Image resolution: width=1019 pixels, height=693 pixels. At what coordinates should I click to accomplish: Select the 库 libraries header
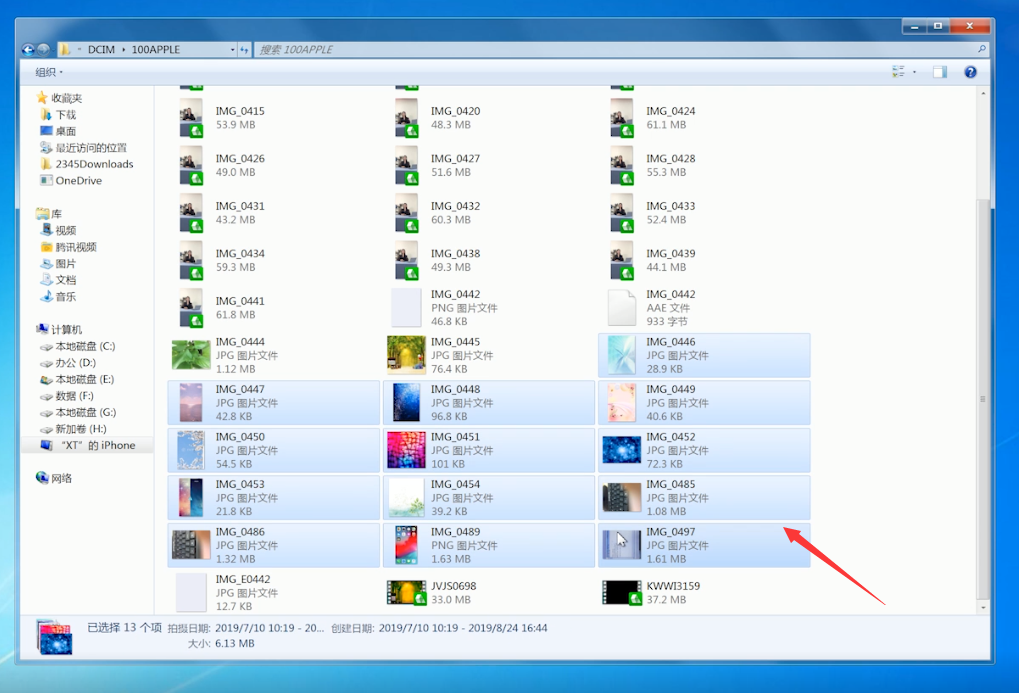click(49, 213)
